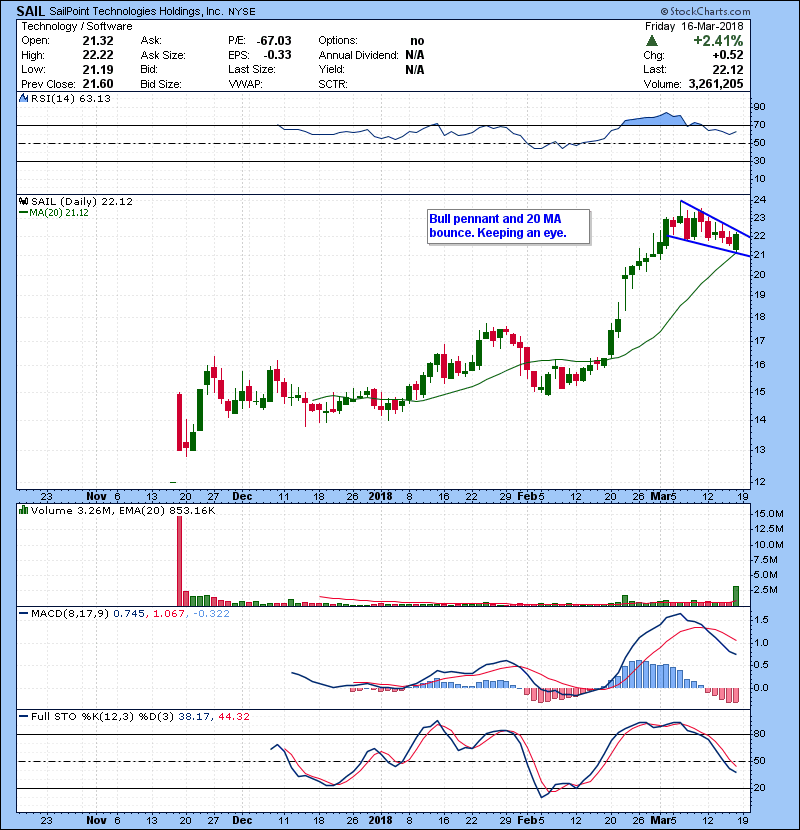Click the RSI(14) 63.13 panel label

pyautogui.click(x=71, y=98)
